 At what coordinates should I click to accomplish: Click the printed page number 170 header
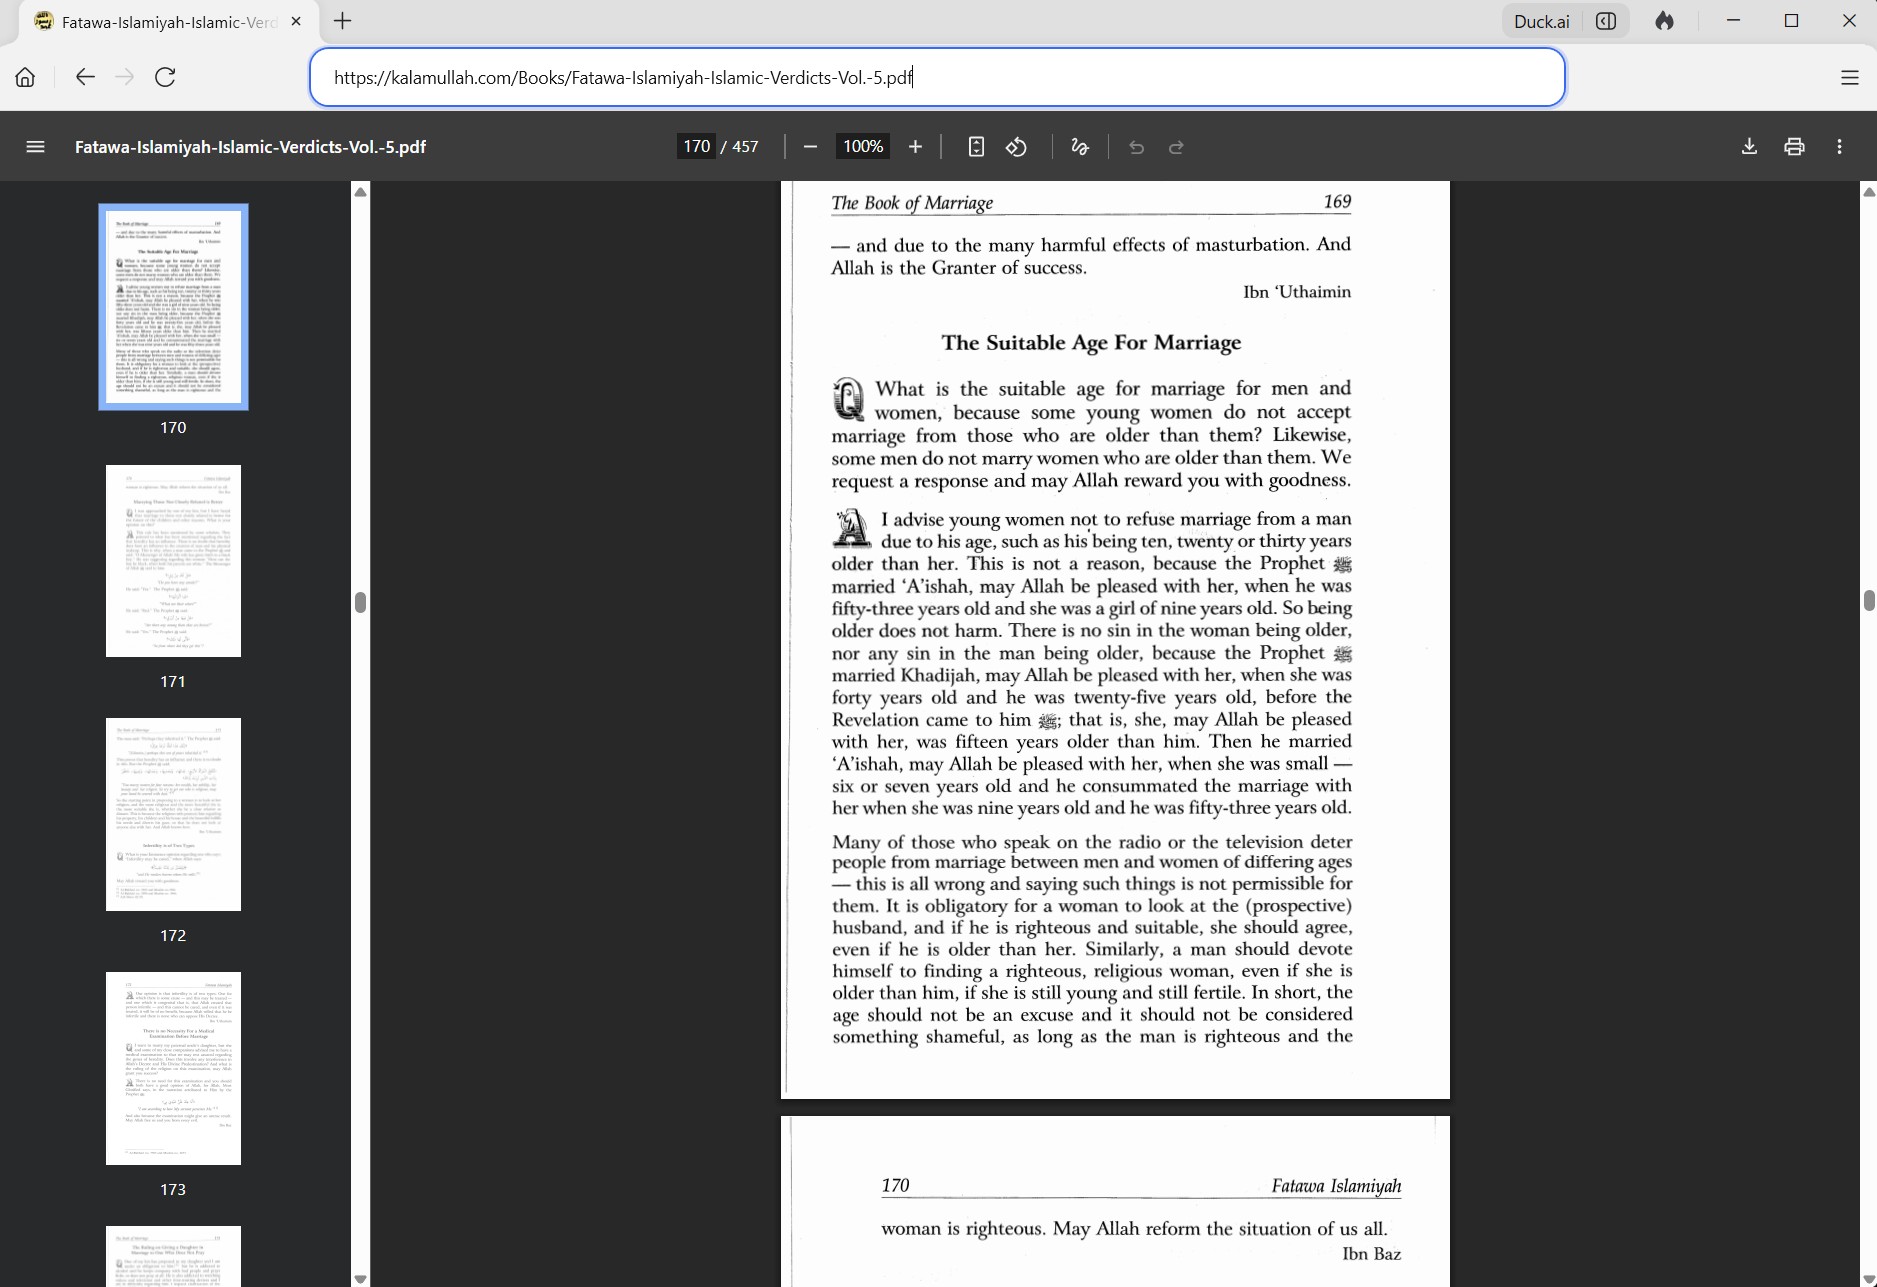pyautogui.click(x=895, y=1186)
